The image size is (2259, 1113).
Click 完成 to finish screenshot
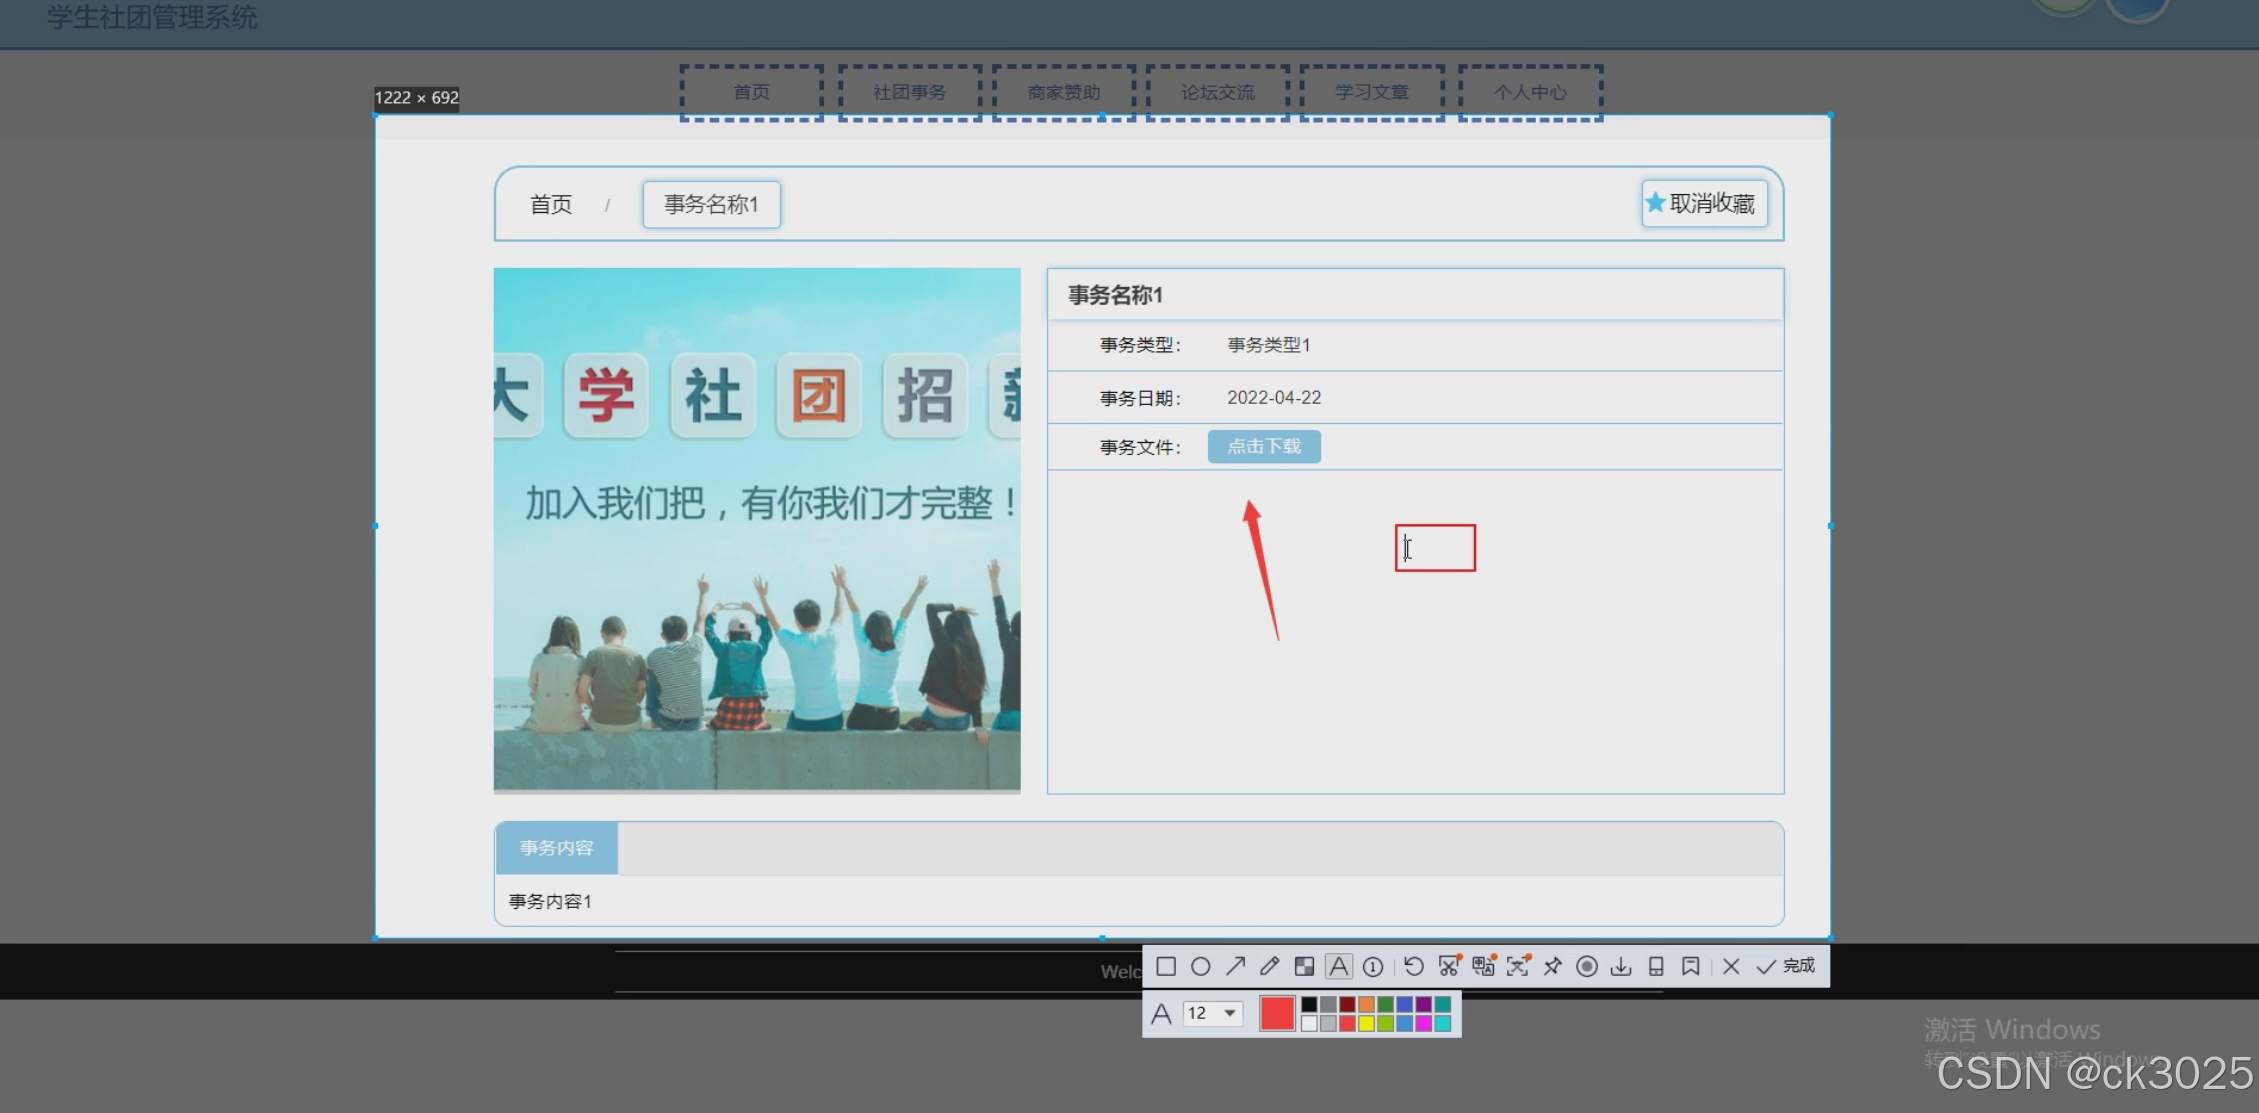[1786, 966]
